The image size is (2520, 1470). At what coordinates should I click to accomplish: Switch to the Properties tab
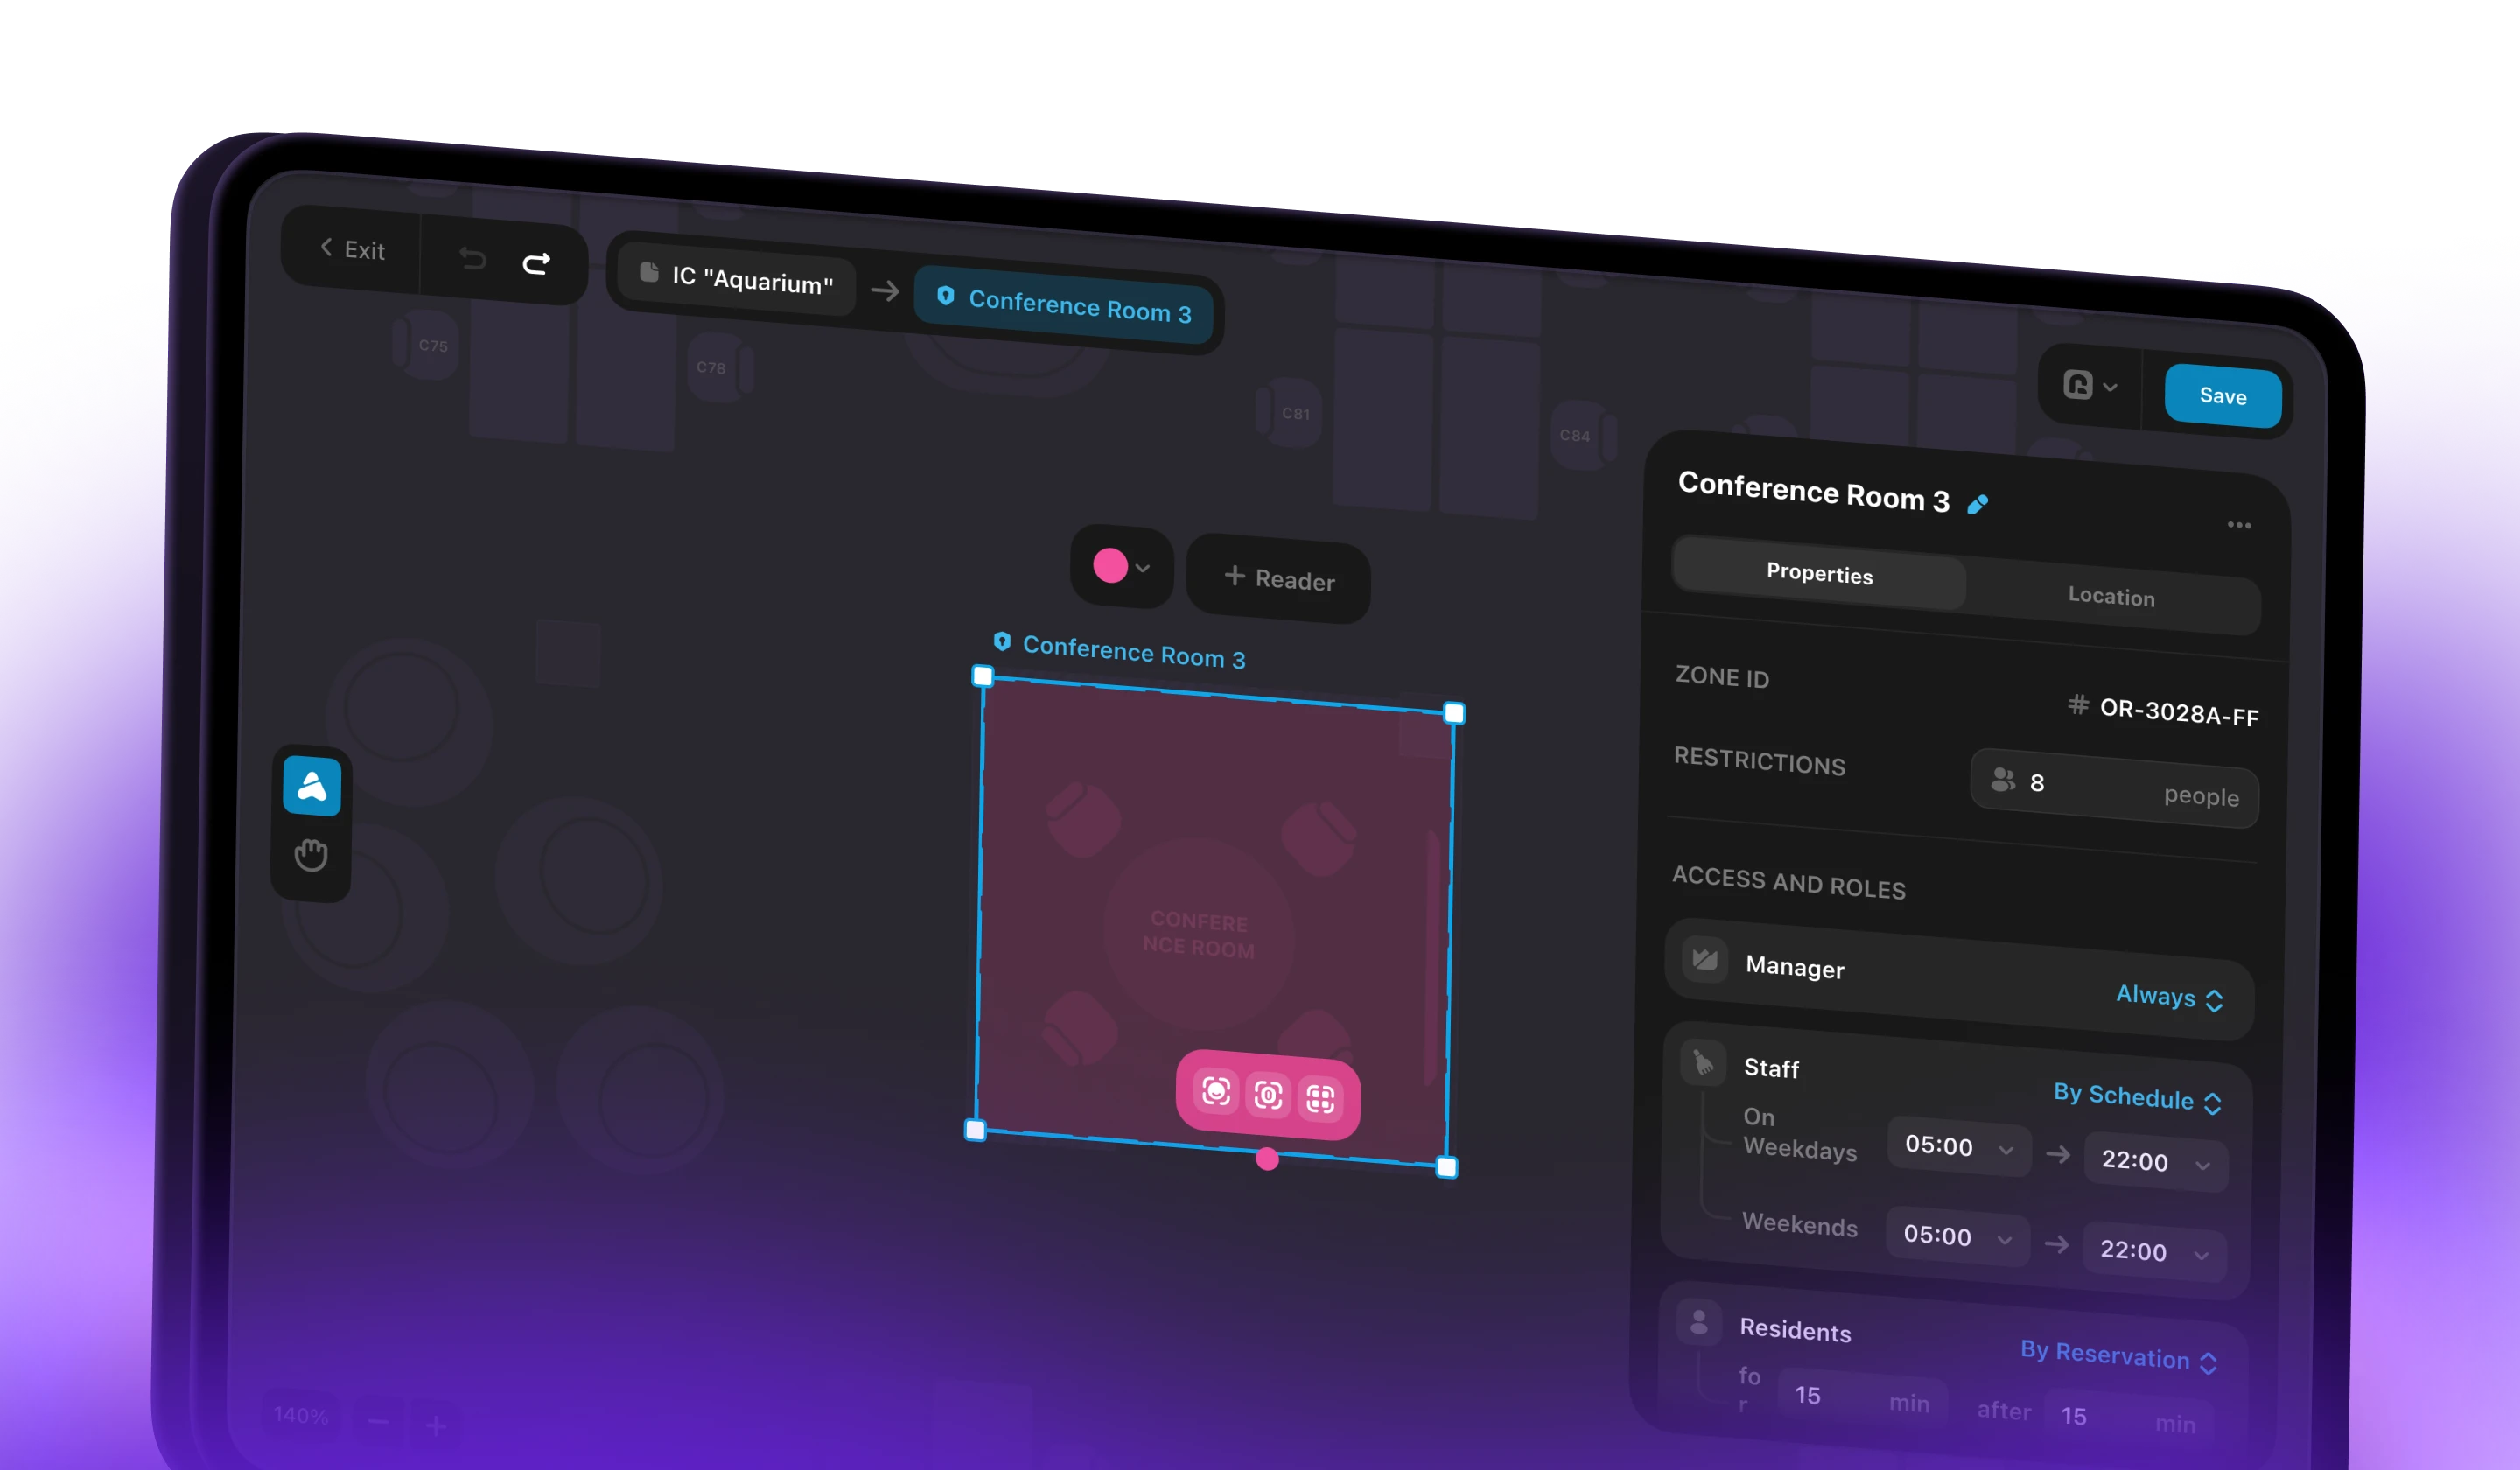[1819, 575]
